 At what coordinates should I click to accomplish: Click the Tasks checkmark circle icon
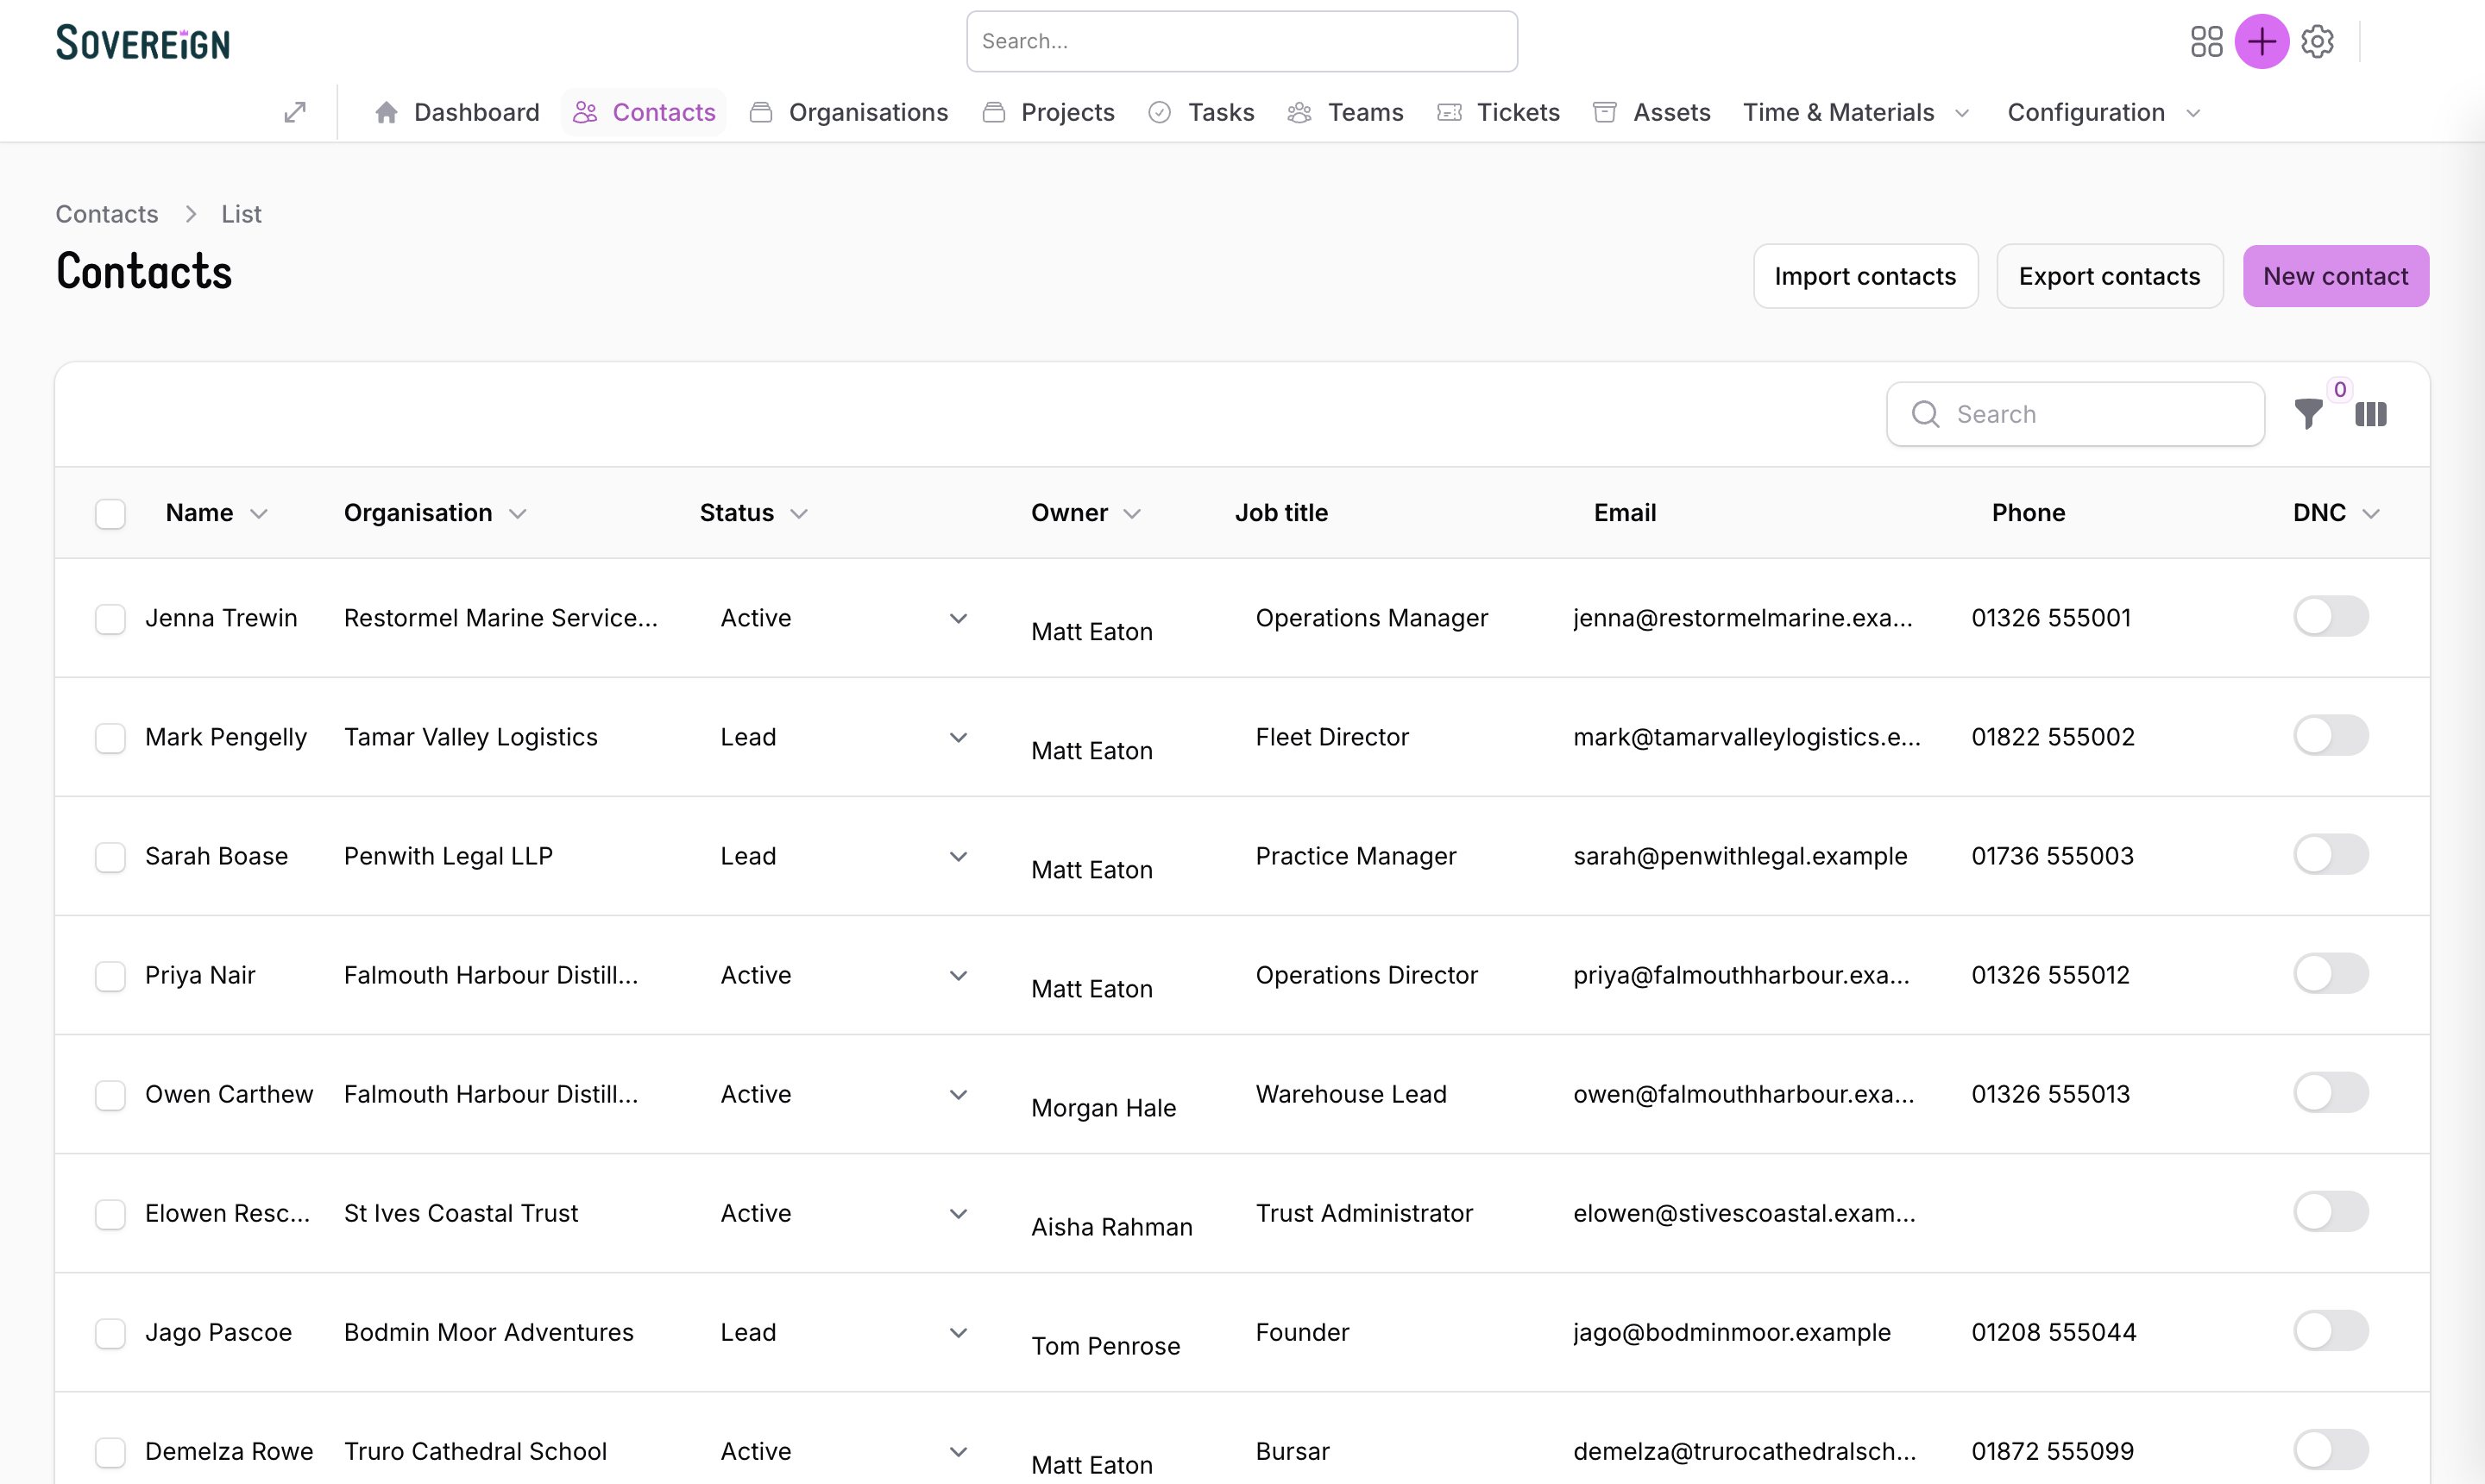click(x=1159, y=112)
